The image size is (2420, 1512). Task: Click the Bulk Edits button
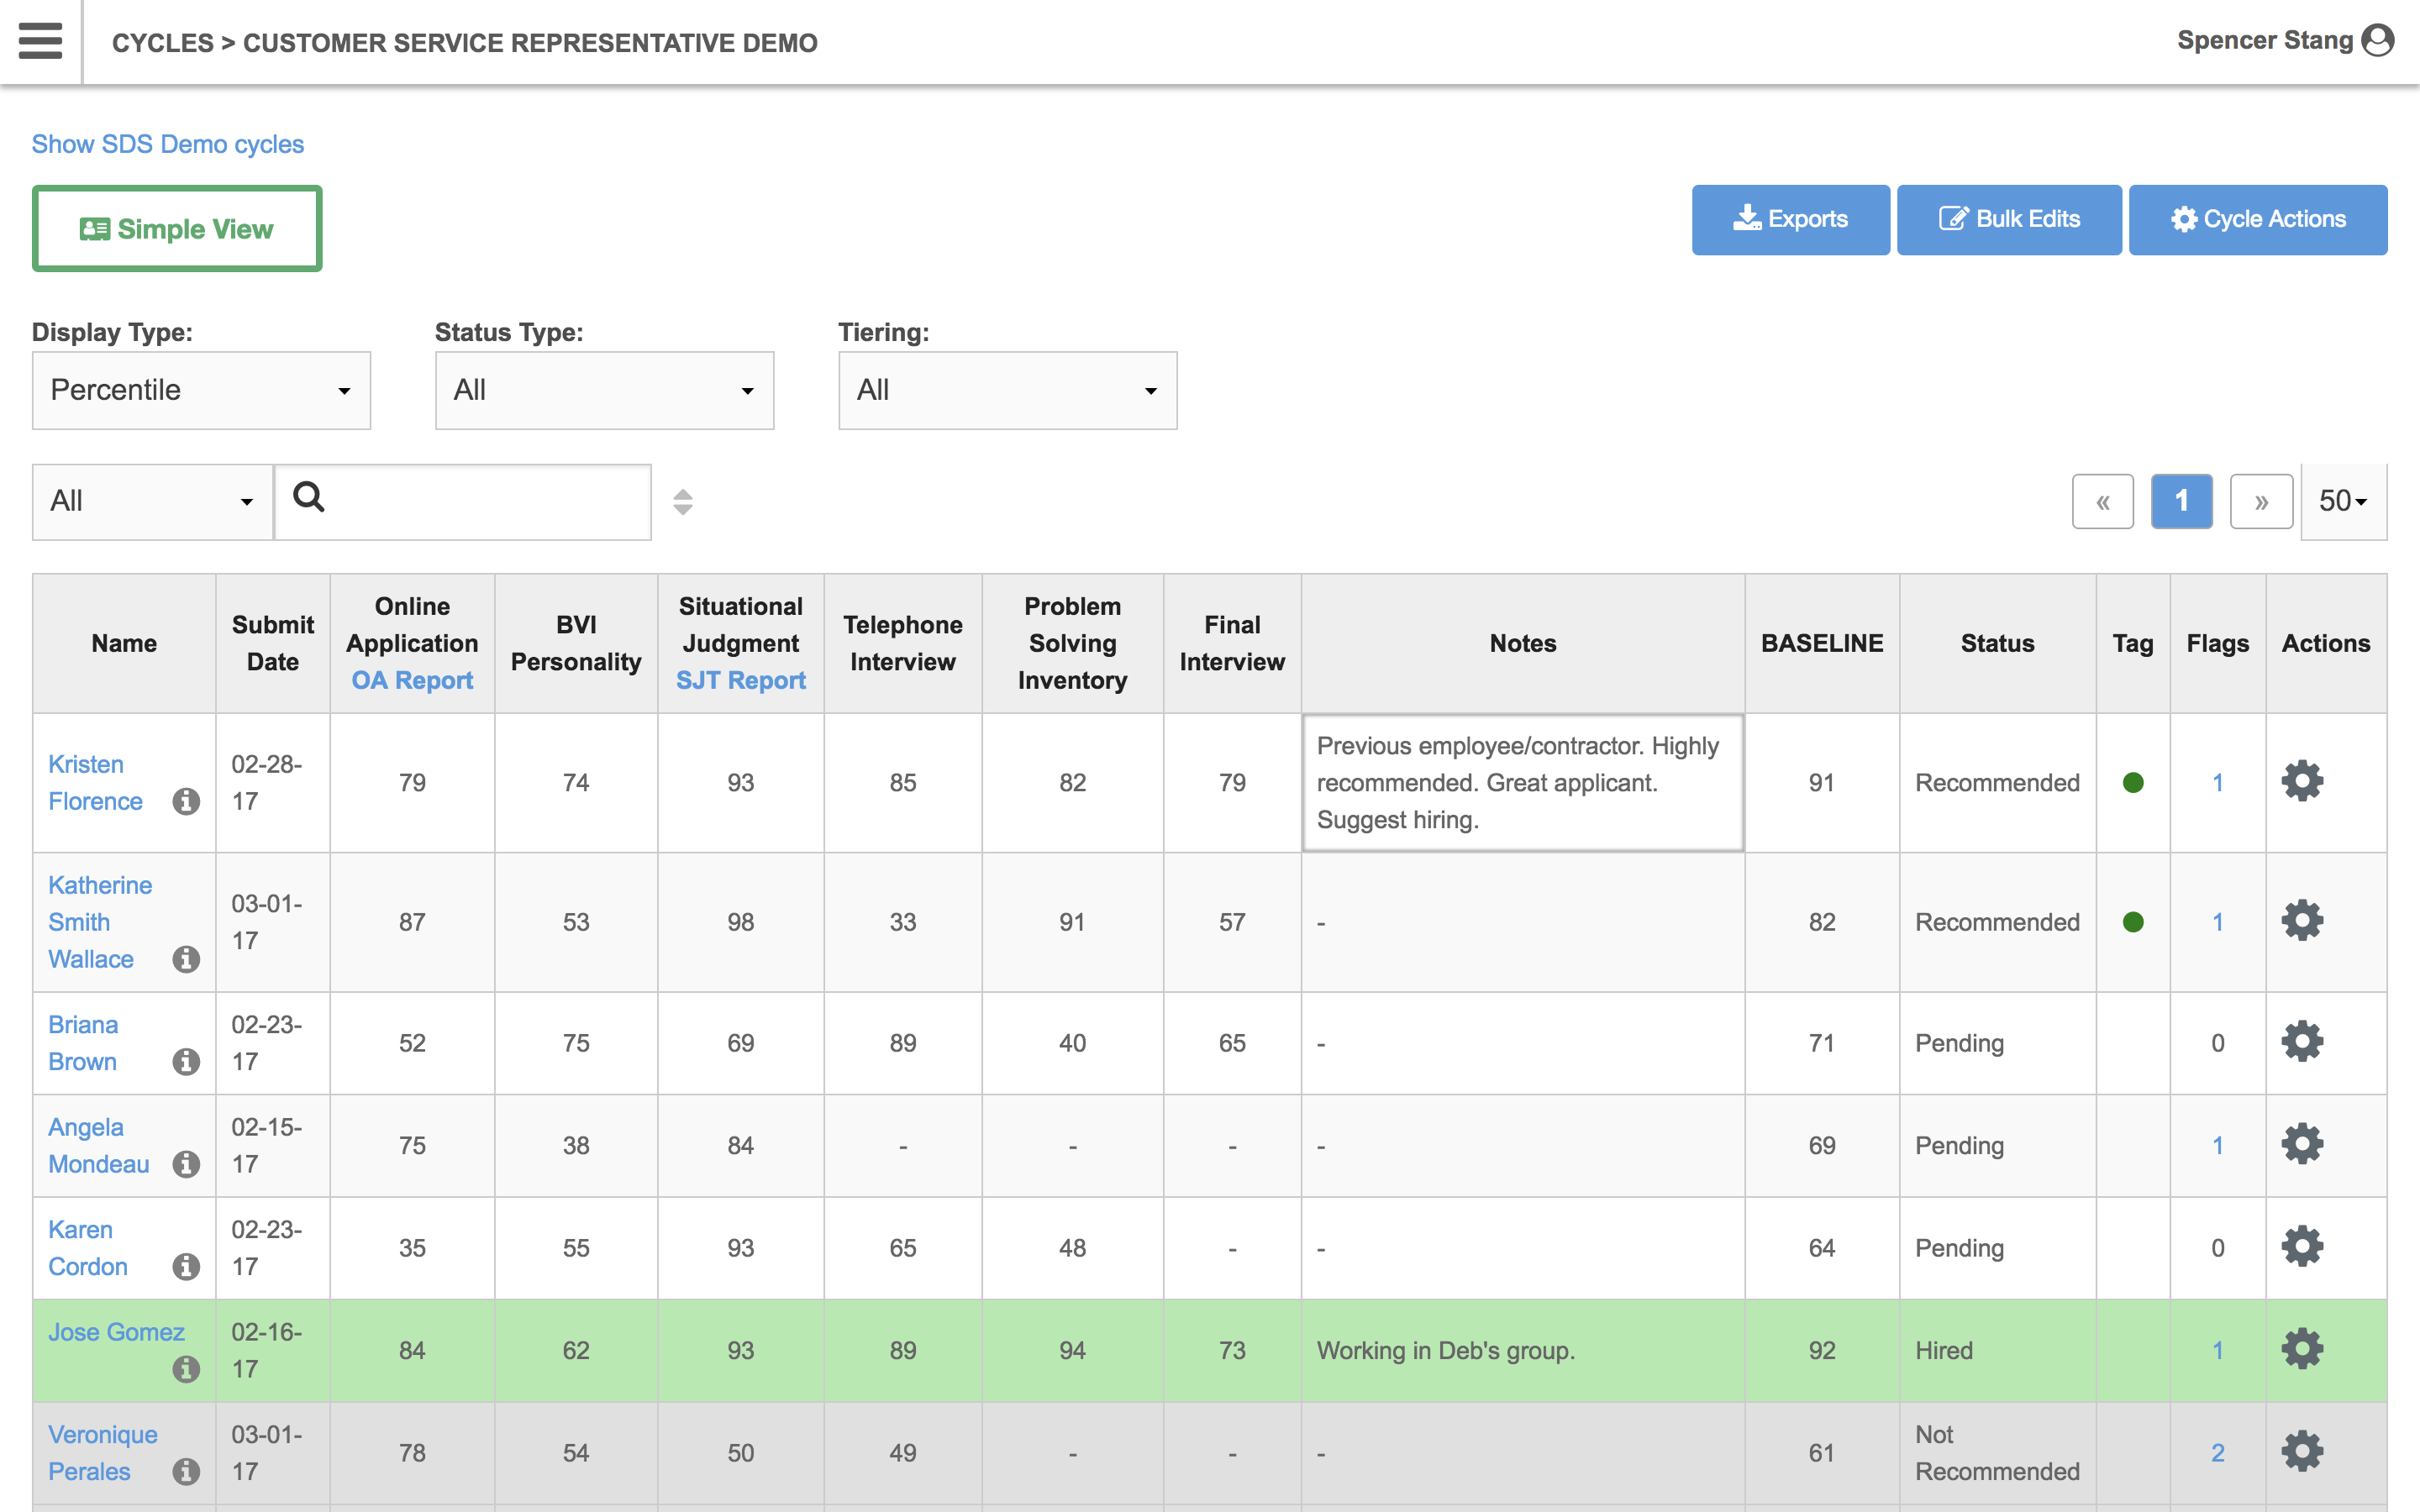2008,219
